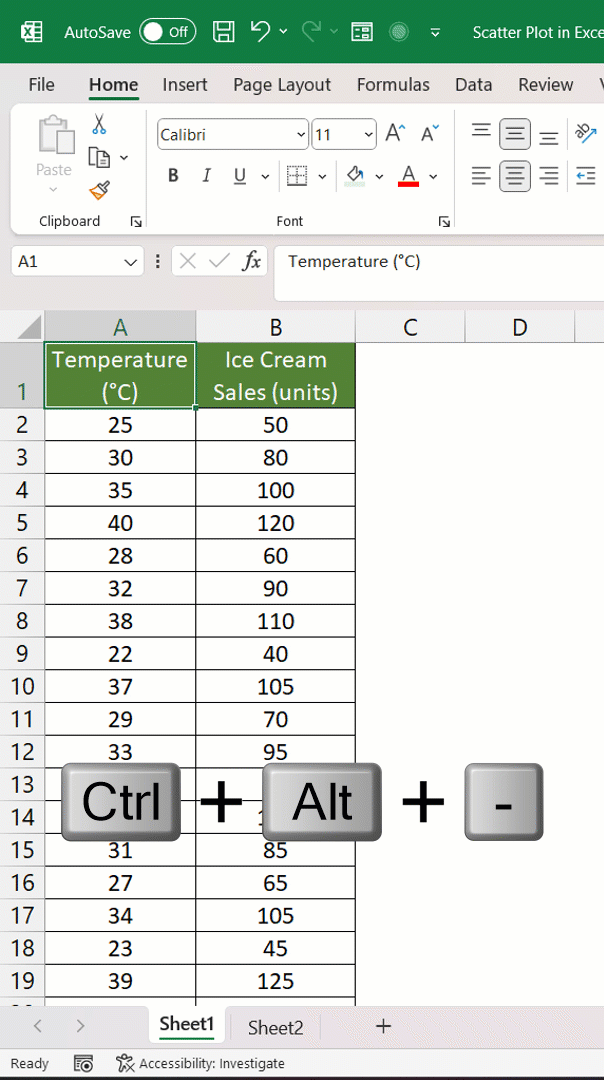Image resolution: width=604 pixels, height=1080 pixels.
Task: Activate the Format Painter brush
Action: (99, 191)
